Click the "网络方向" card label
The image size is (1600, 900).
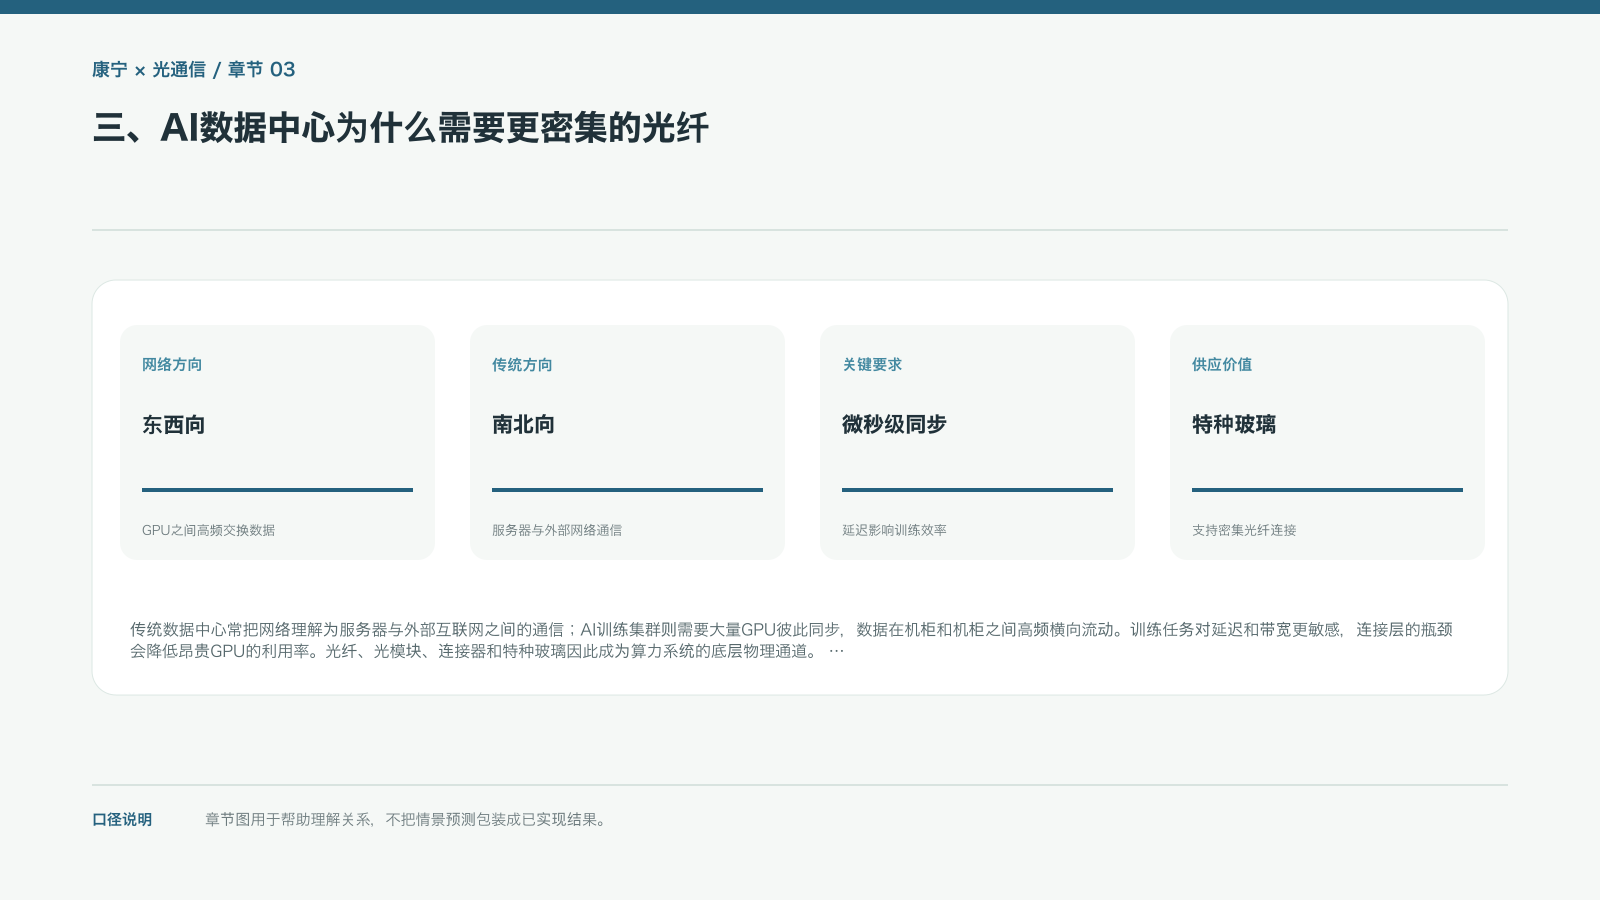(x=172, y=365)
